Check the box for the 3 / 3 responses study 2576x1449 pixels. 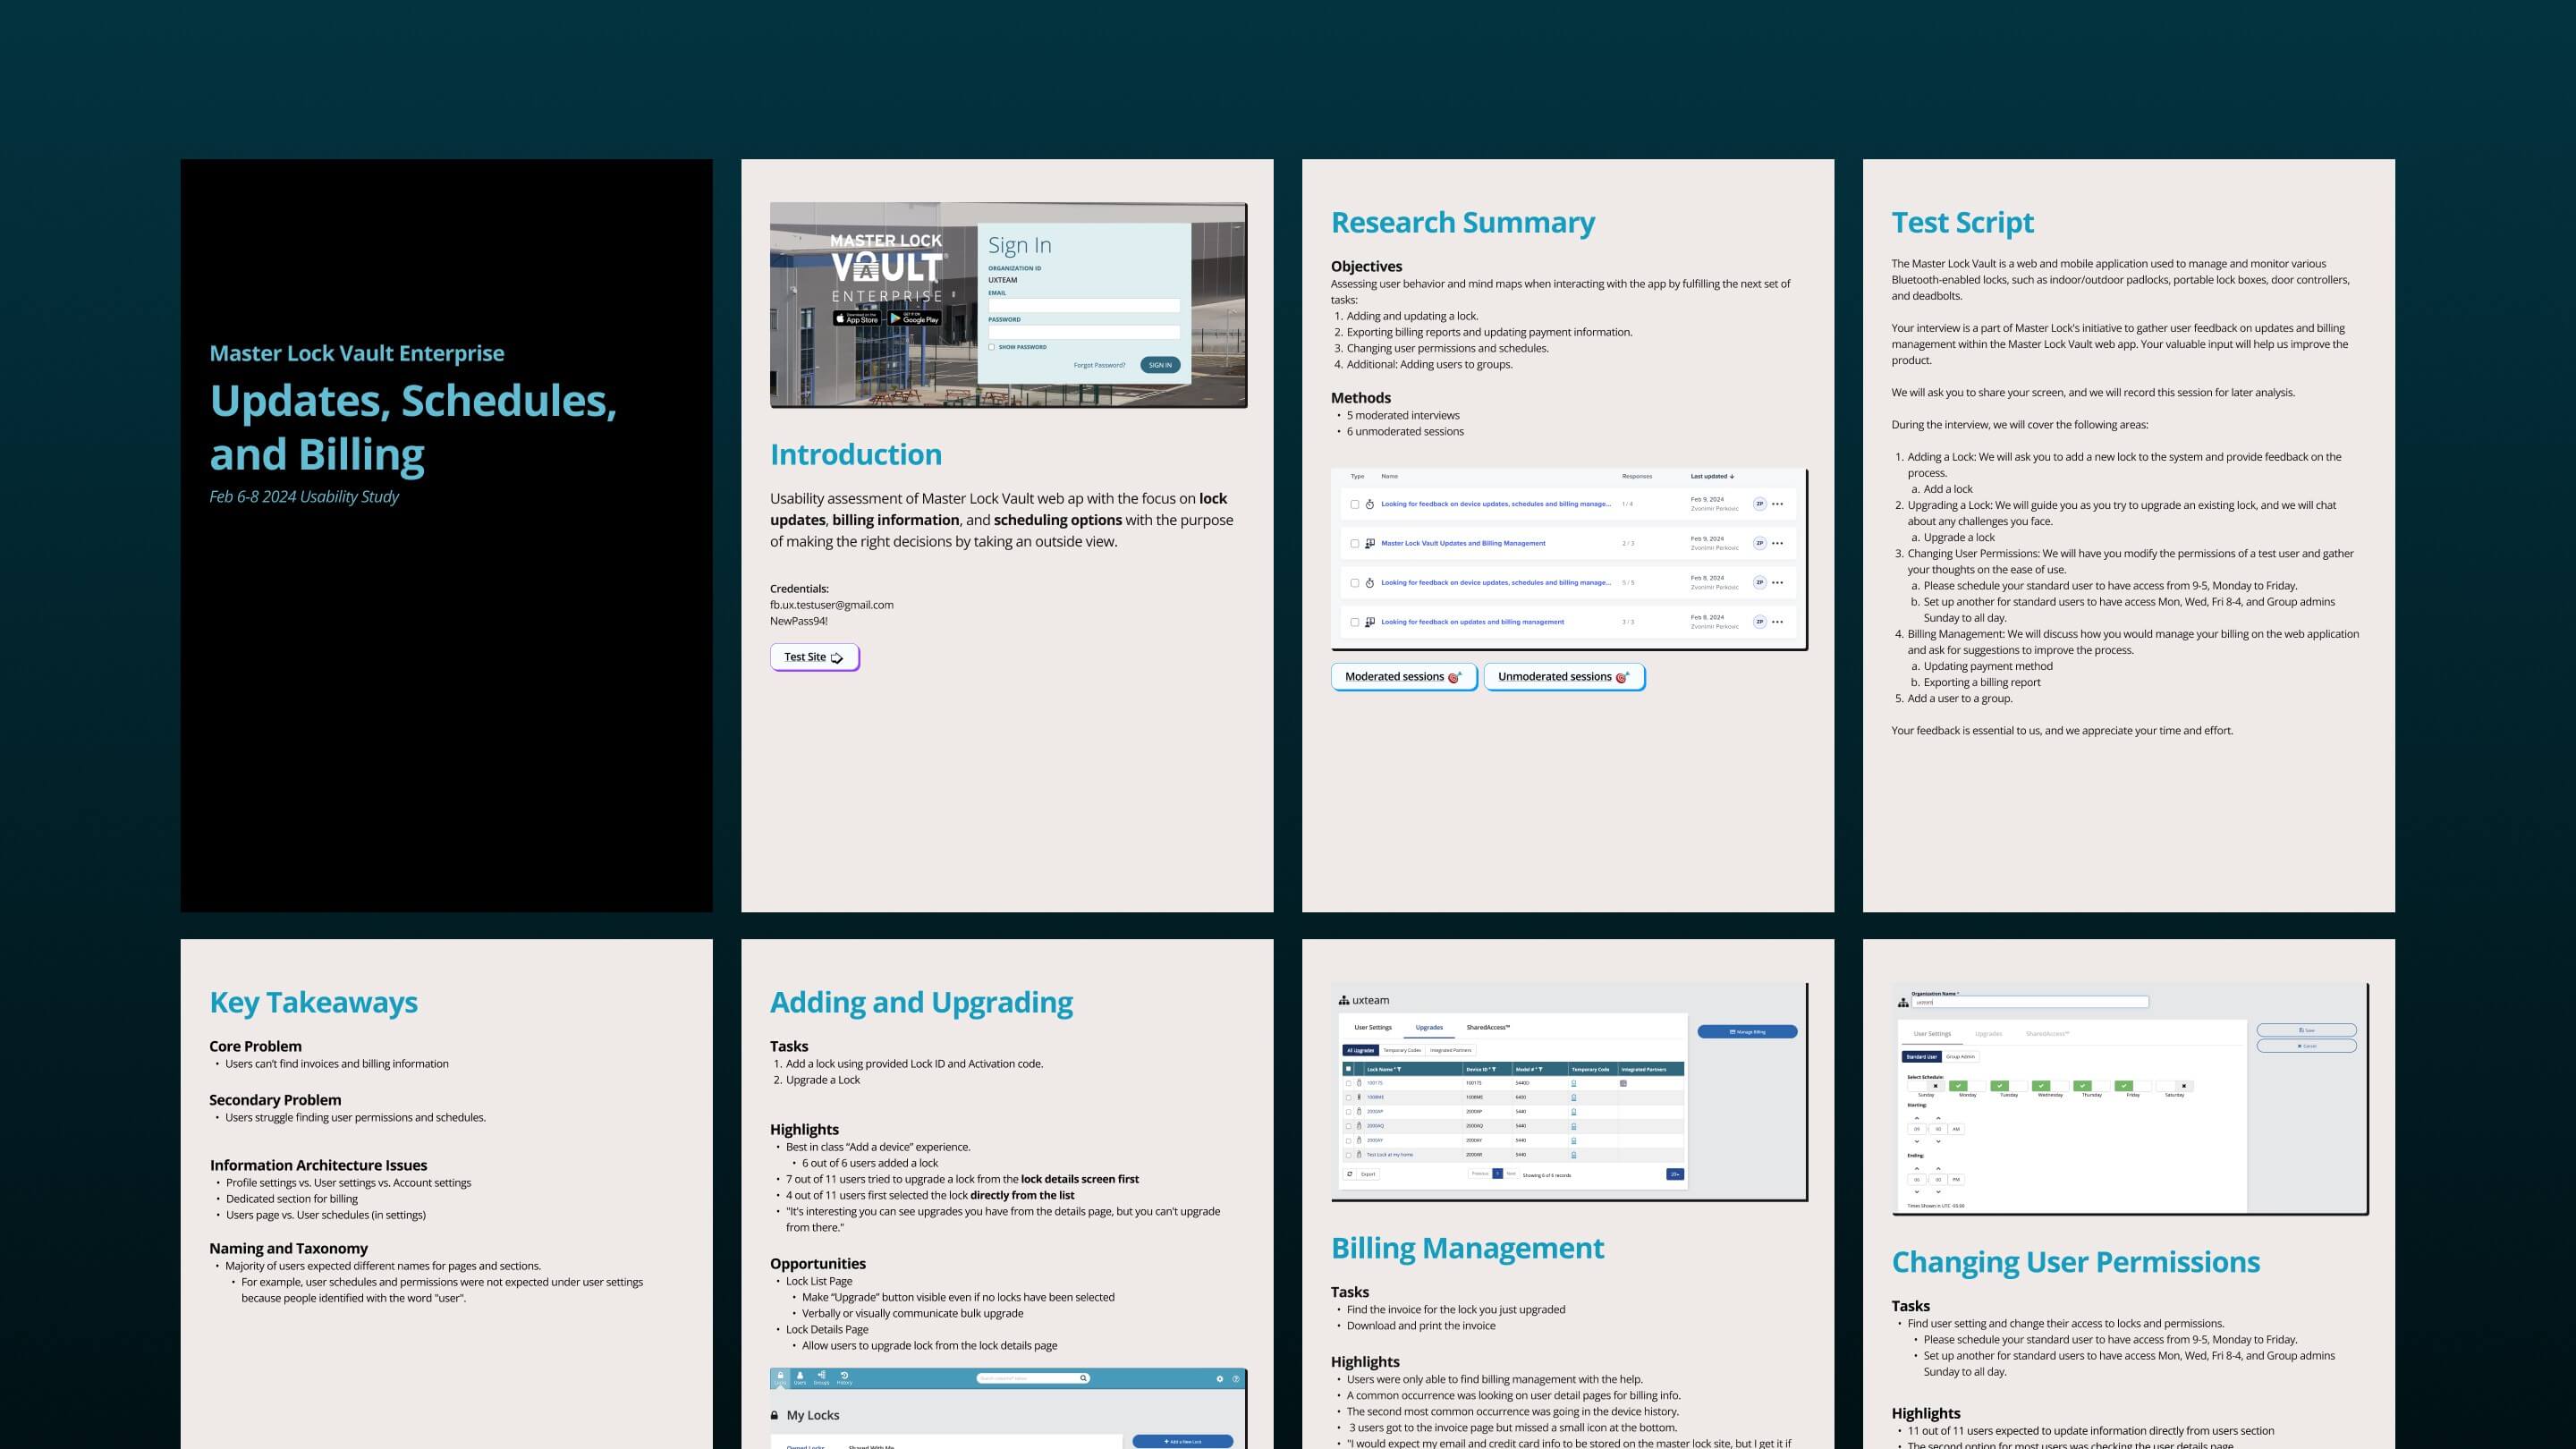coord(1355,622)
